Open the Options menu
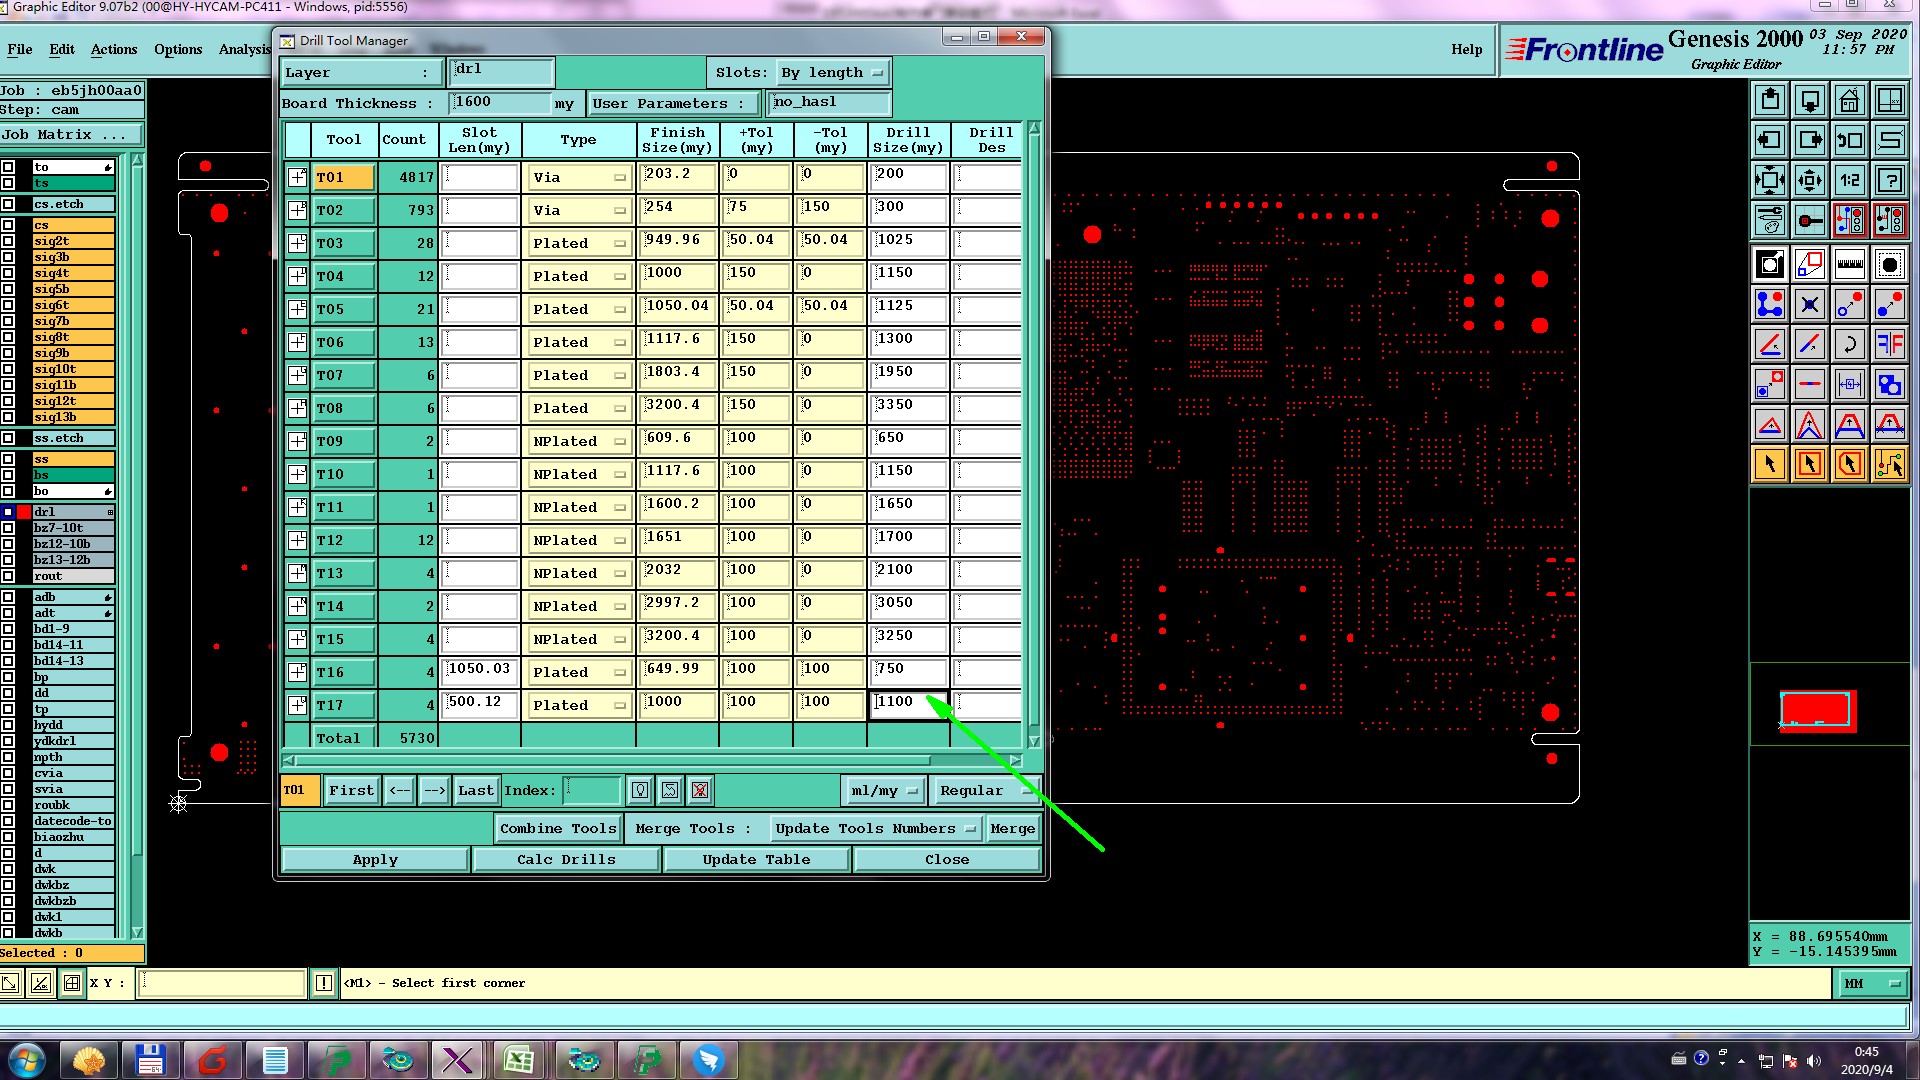Screen dimensions: 1920x1080 178,49
